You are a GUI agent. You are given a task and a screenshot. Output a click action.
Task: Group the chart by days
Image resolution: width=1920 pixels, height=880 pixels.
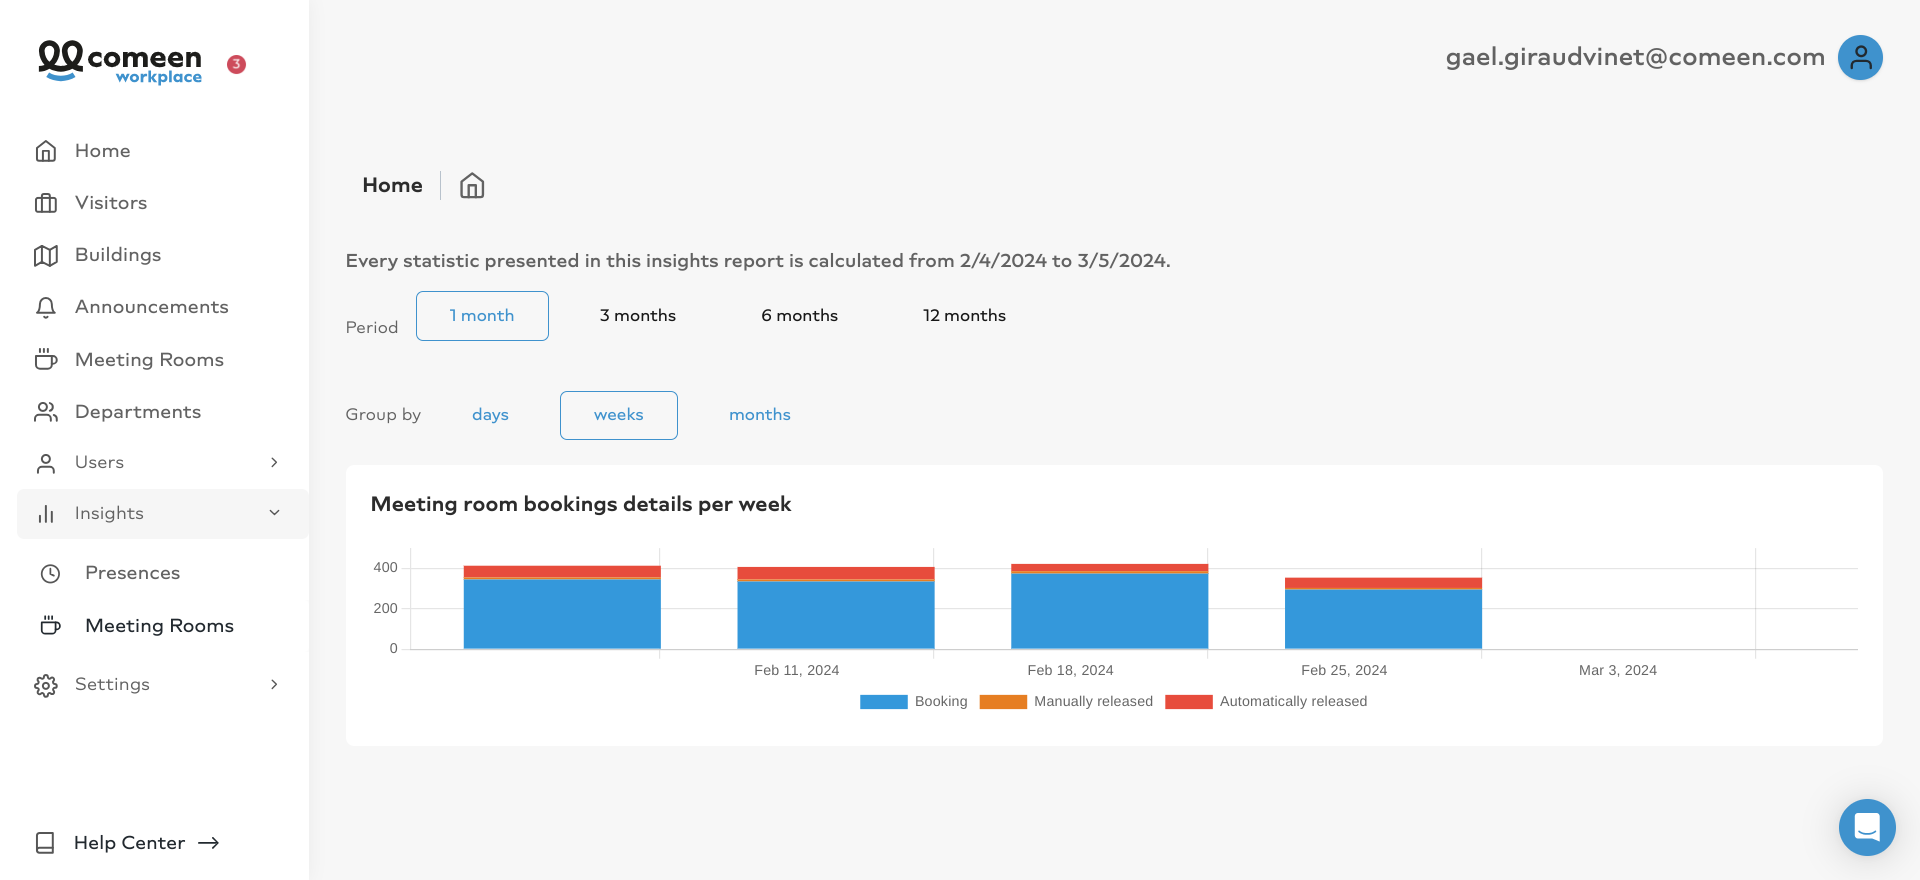tap(490, 415)
